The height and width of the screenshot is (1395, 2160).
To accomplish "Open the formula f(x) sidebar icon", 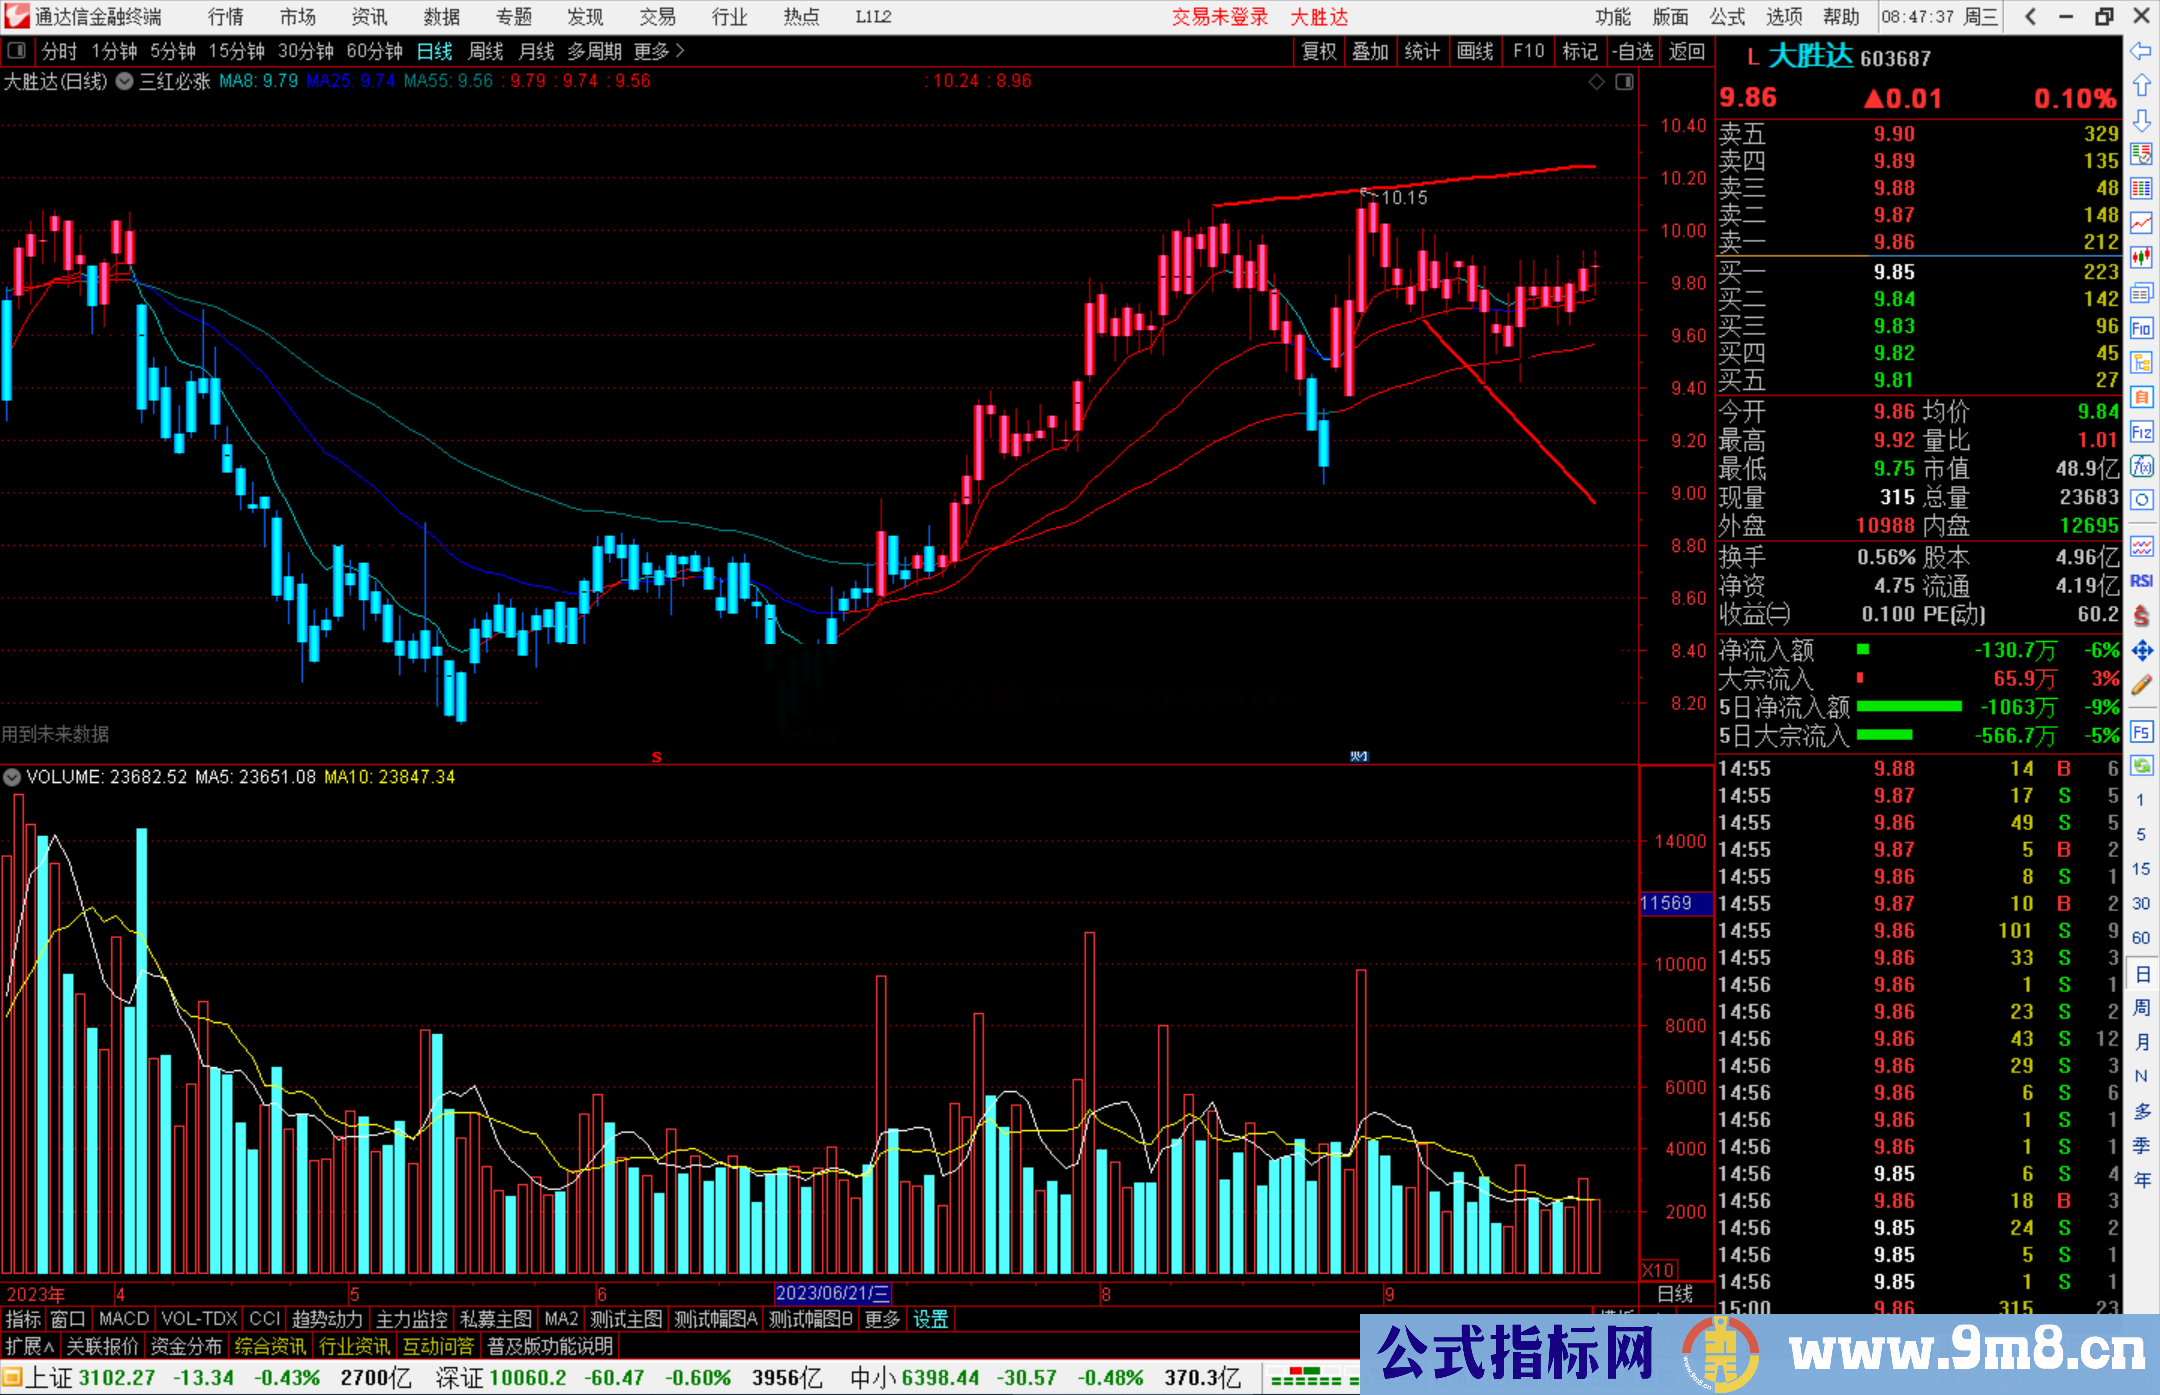I will tap(2141, 466).
